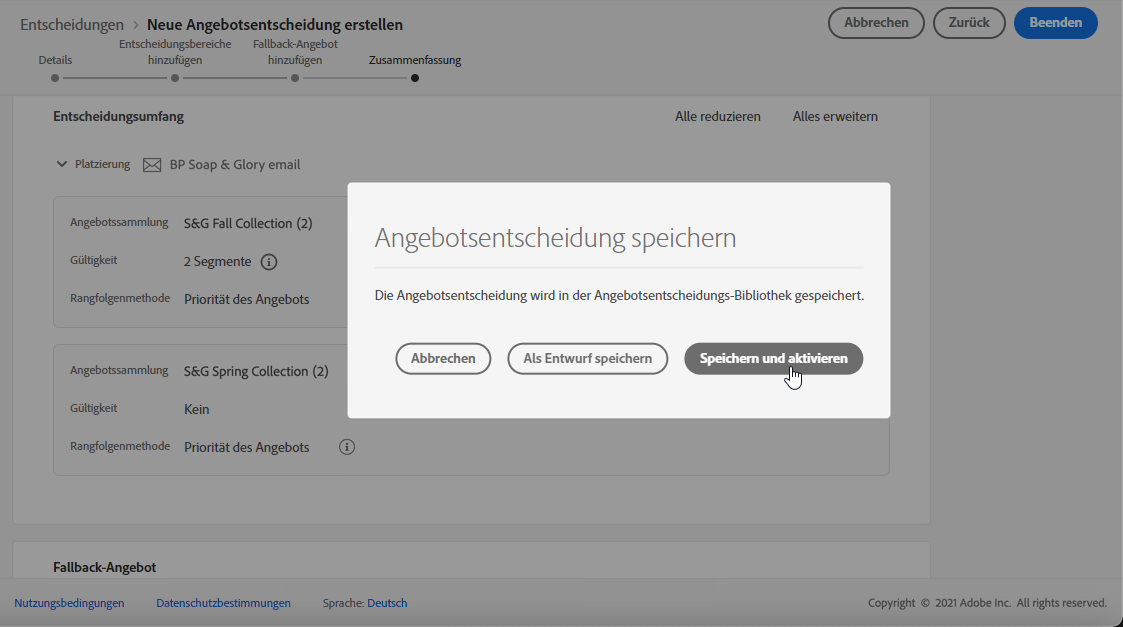
Task: Click S&G Spring Collection (2) text
Action: coord(256,371)
